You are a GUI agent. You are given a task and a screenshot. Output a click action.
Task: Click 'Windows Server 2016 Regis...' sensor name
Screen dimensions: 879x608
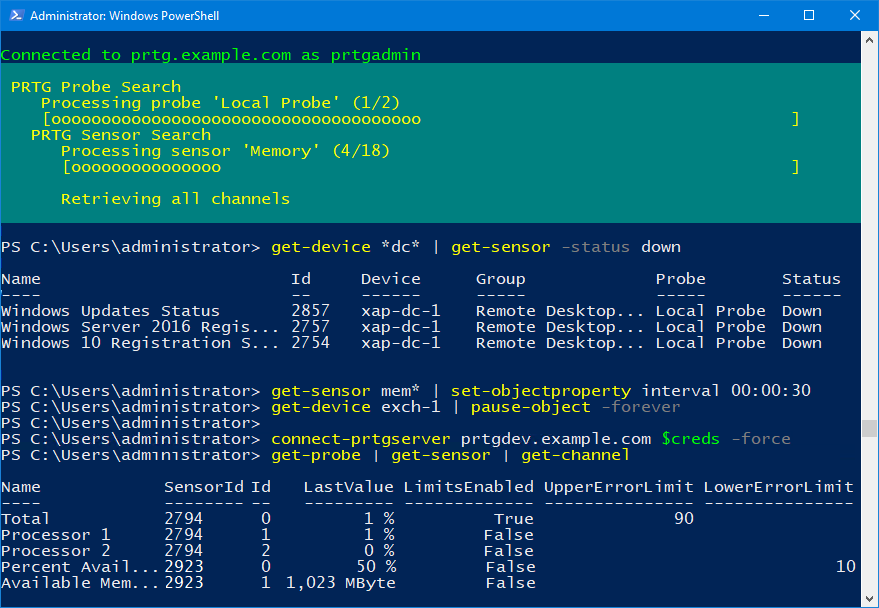pyautogui.click(x=140, y=327)
